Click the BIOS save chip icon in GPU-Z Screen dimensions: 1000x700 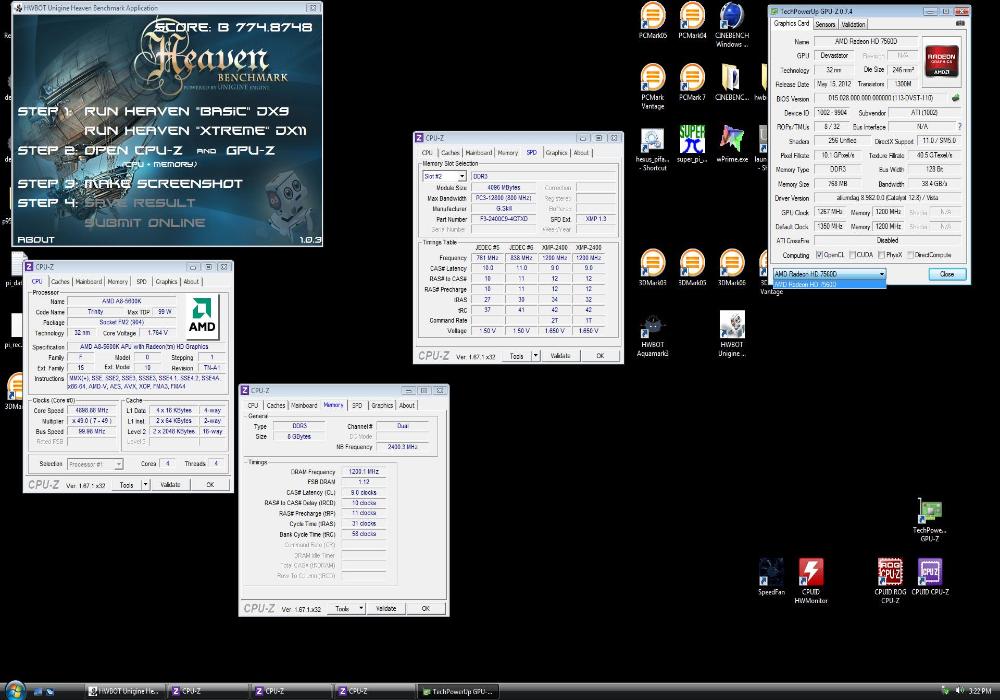click(955, 98)
